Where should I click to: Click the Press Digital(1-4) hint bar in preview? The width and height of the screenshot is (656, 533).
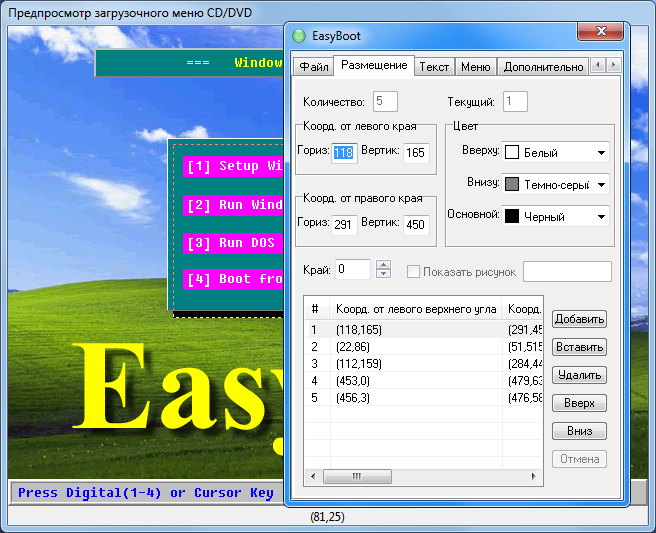146,493
